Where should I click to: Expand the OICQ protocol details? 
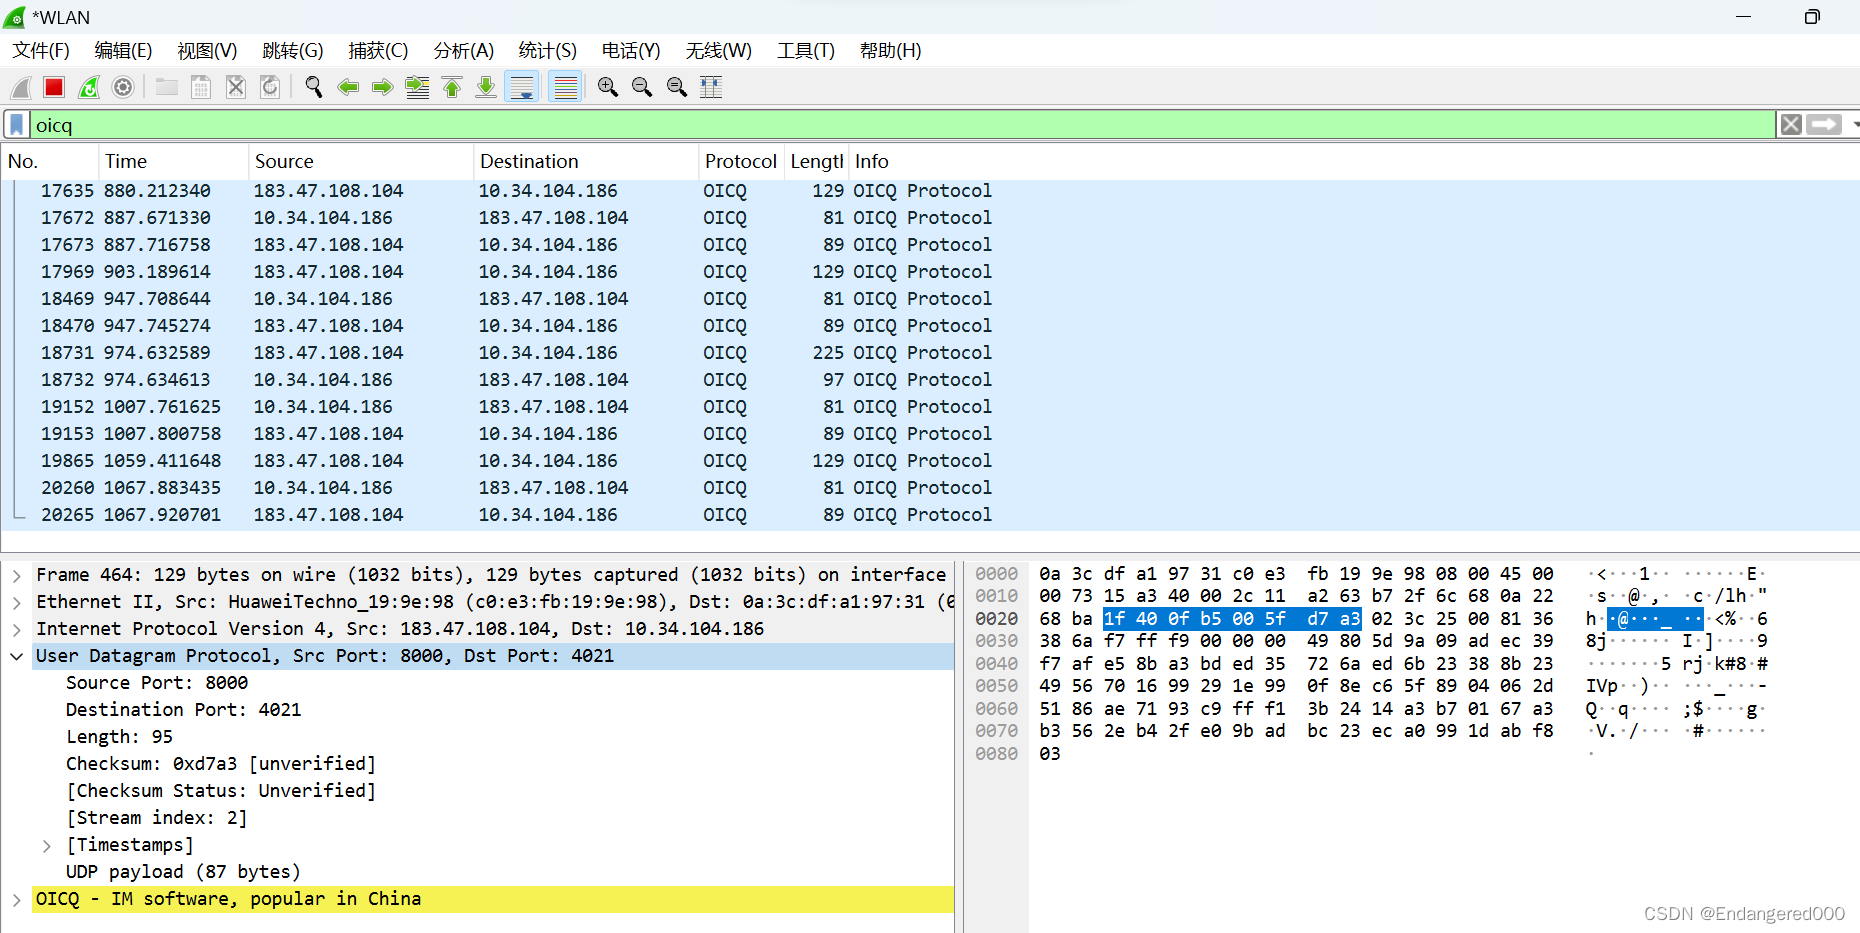point(16,899)
